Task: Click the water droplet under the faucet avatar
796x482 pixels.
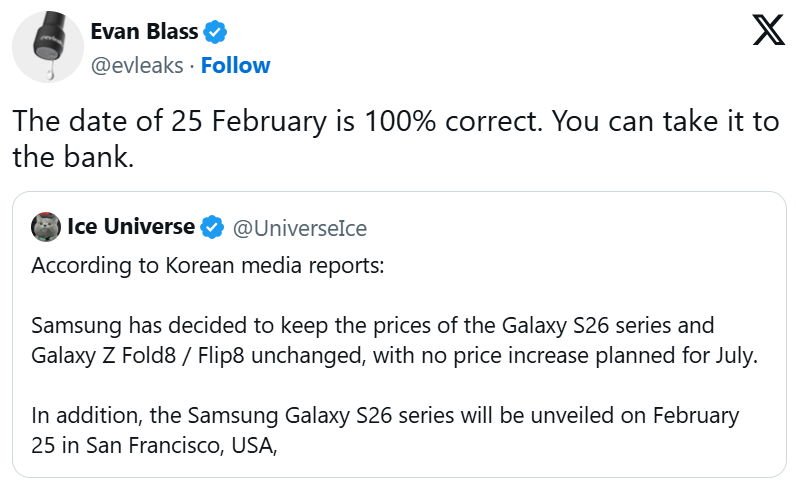Action: pos(49,74)
